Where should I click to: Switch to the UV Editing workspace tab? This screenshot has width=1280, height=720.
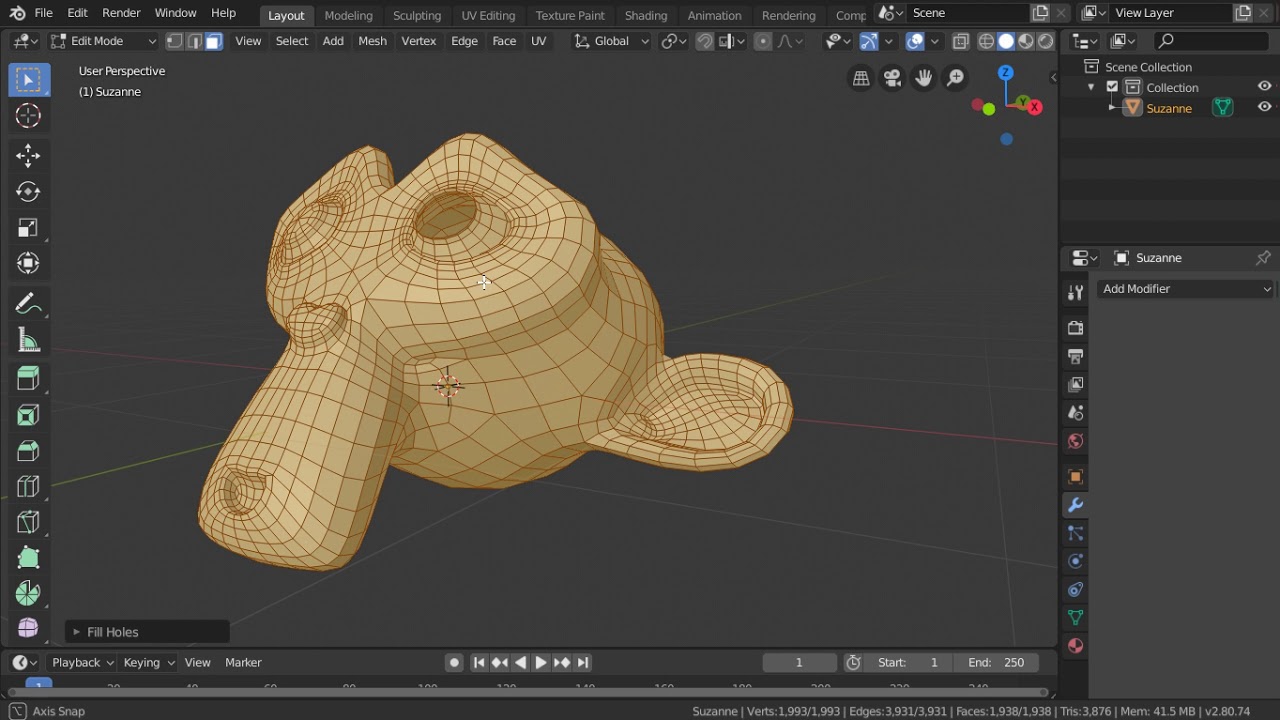(488, 15)
